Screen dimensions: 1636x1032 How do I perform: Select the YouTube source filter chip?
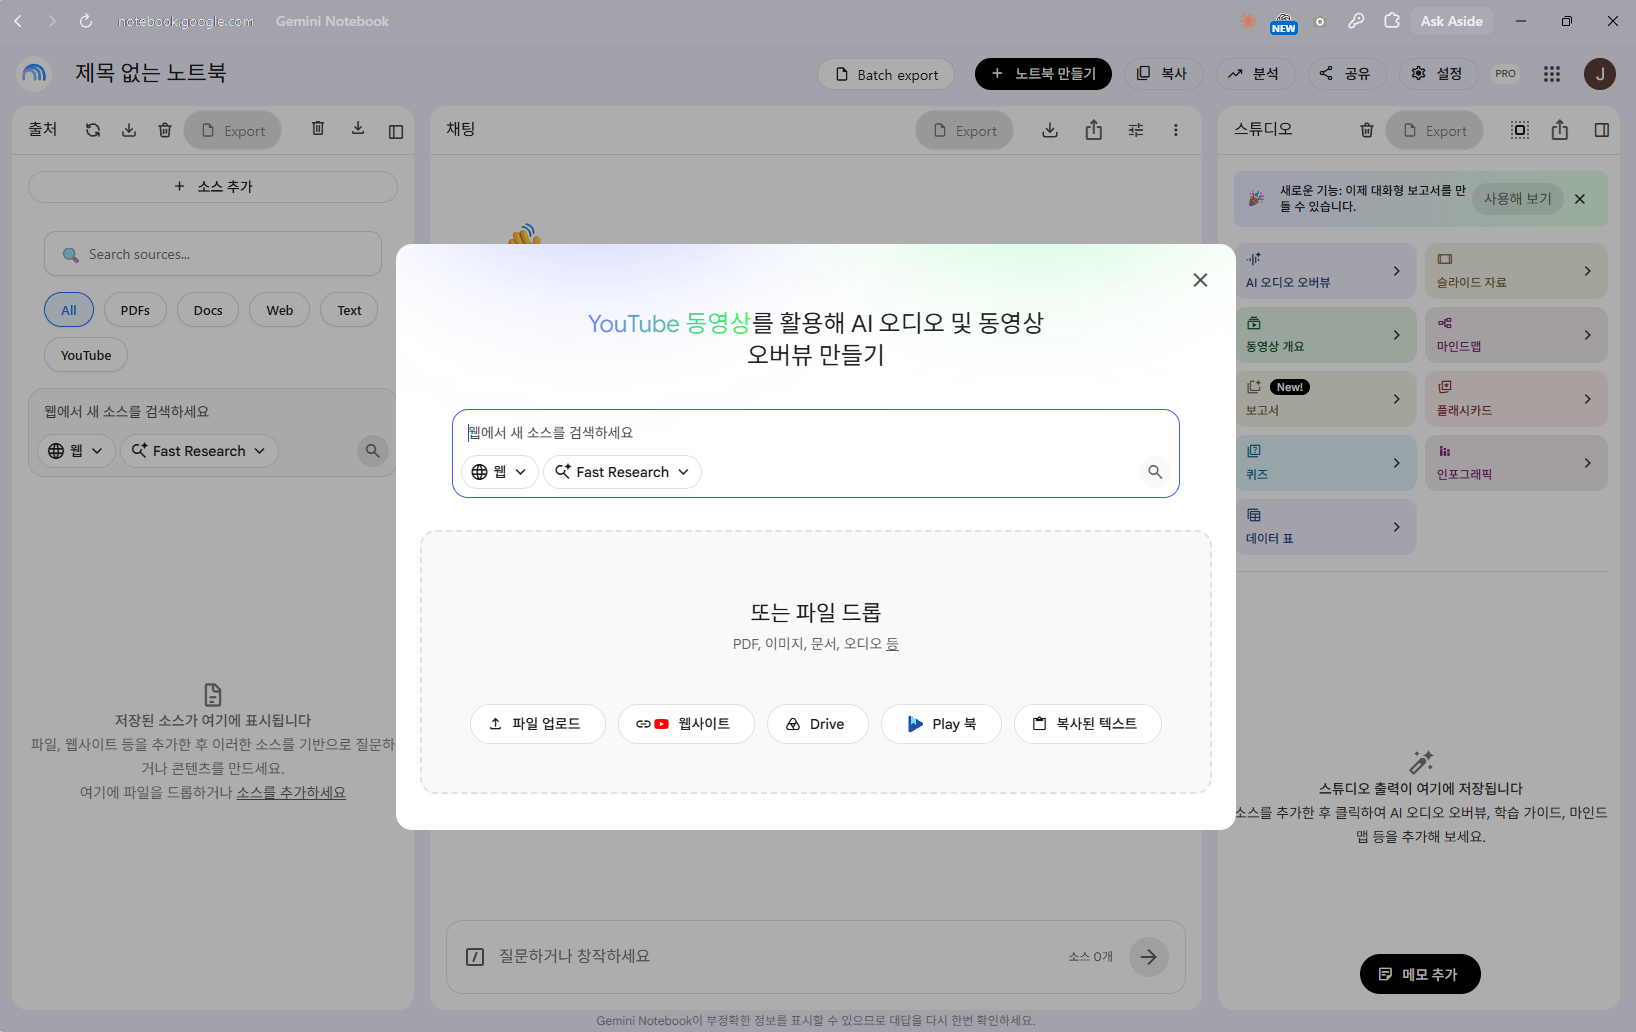point(86,355)
